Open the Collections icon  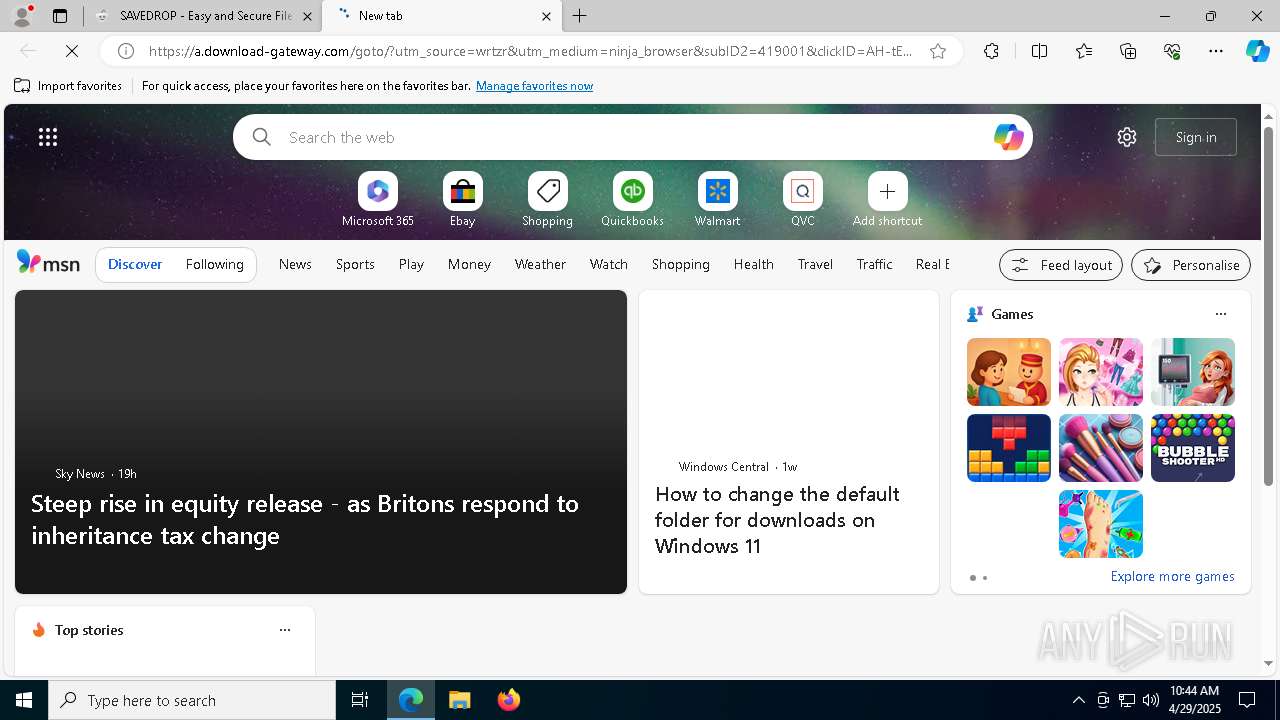point(1128,51)
